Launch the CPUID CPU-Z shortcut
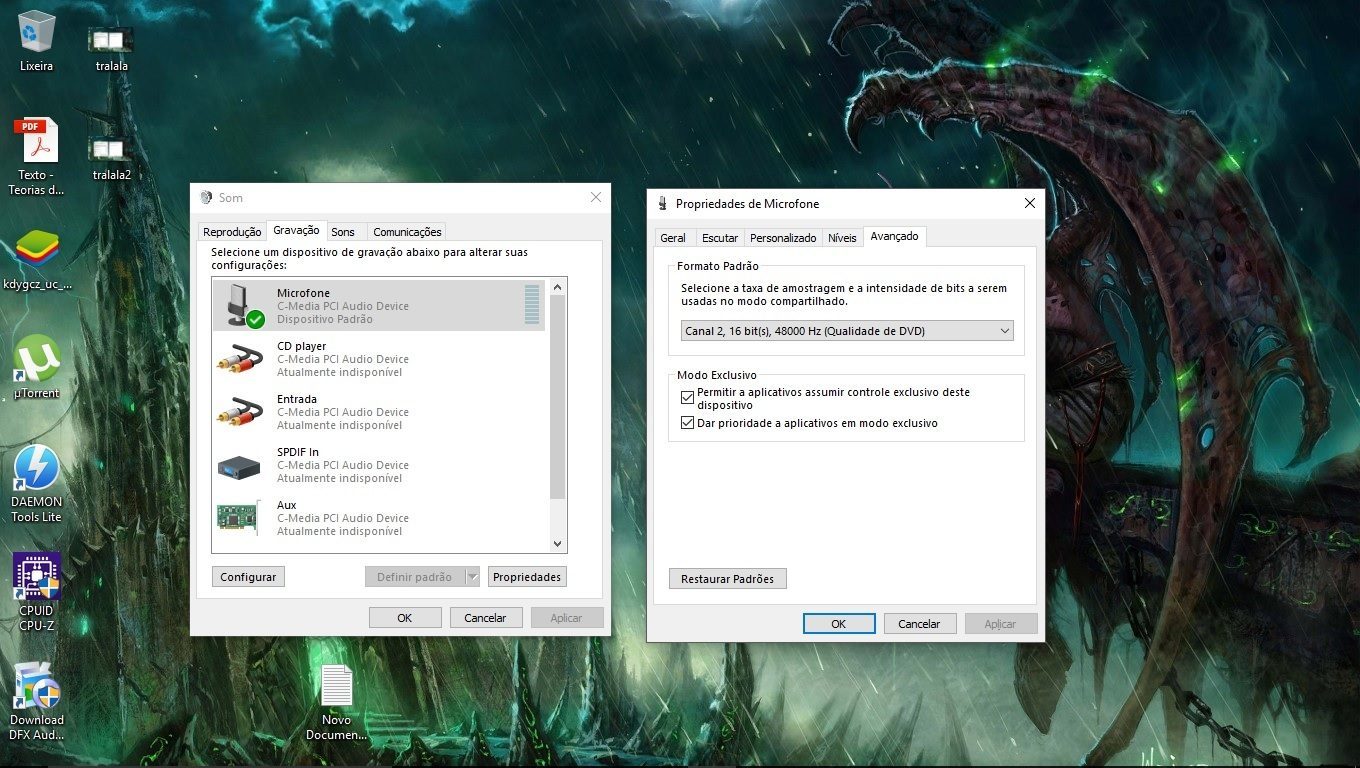Viewport: 1360px width, 768px height. (37, 592)
